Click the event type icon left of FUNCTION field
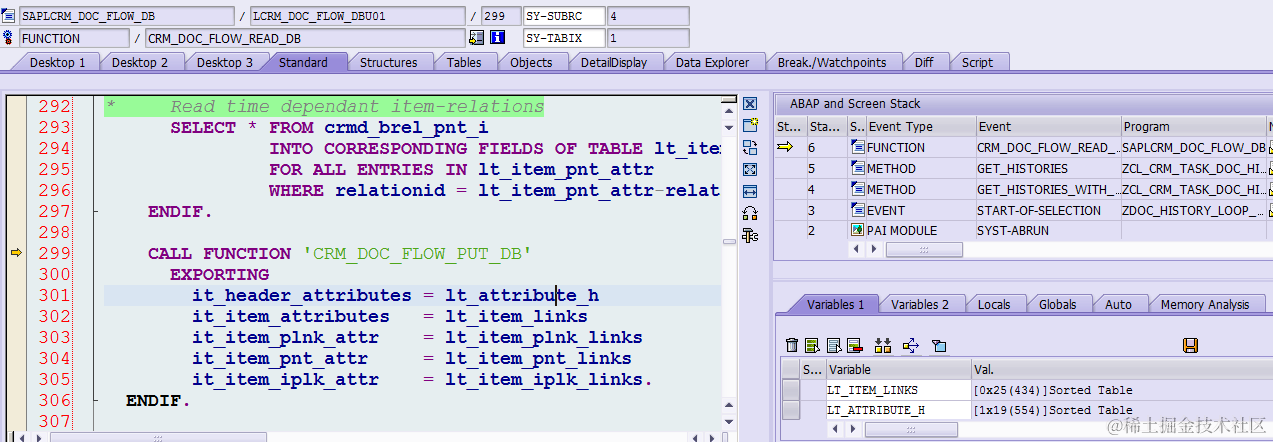This screenshot has width=1273, height=442. (9, 38)
